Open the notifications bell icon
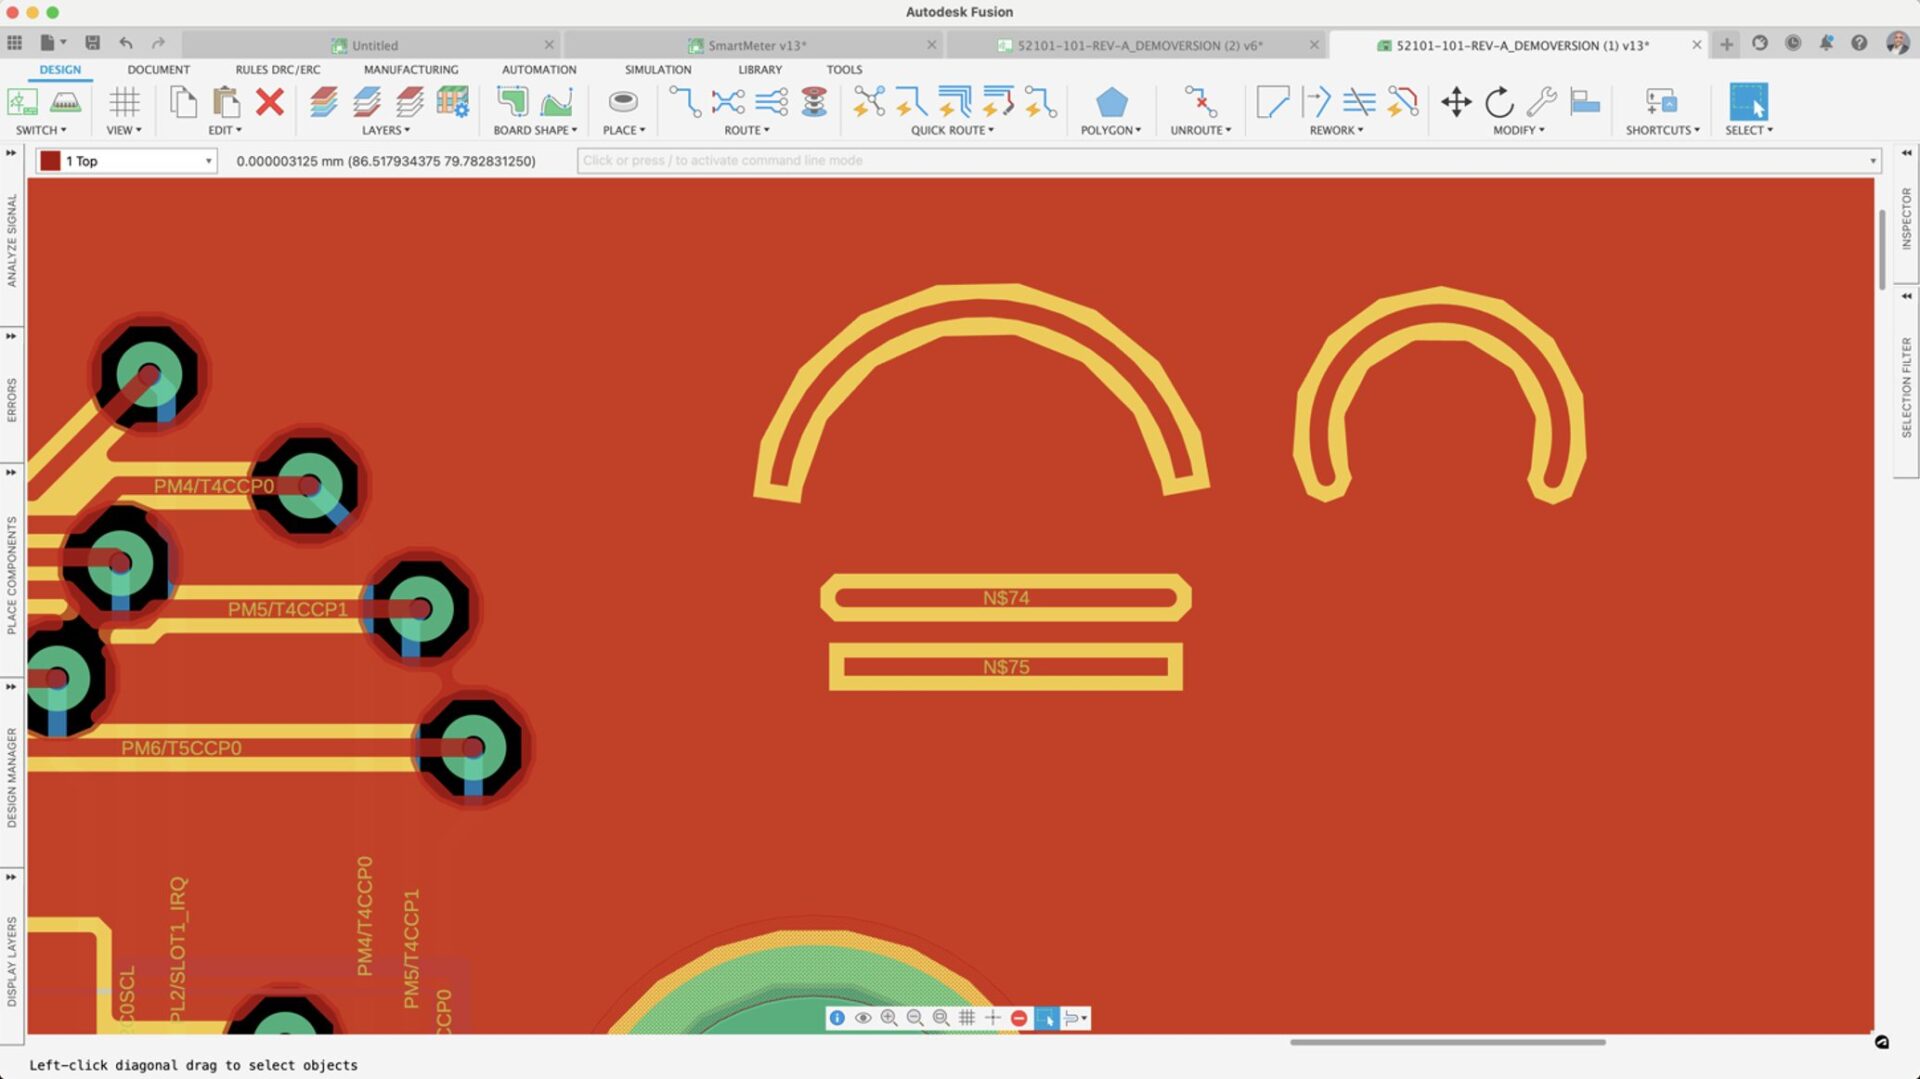Viewport: 1920px width, 1079px height. [1826, 43]
